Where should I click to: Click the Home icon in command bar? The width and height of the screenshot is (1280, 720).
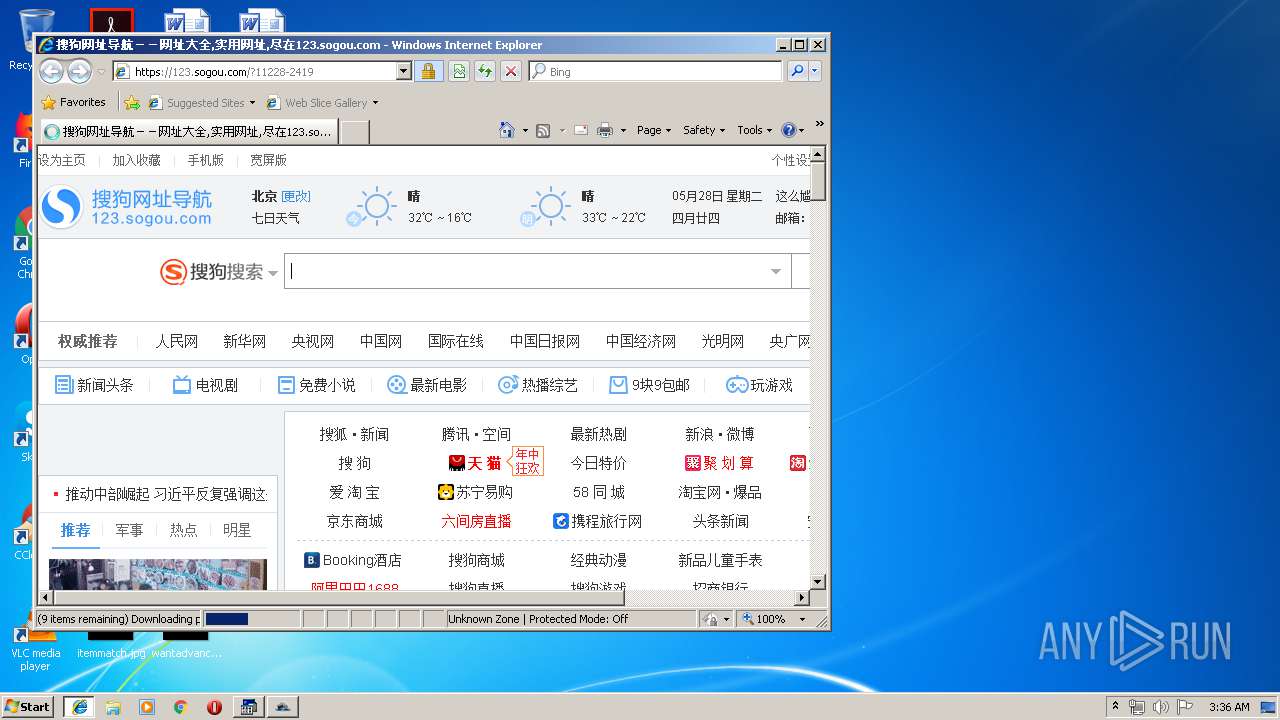point(507,130)
